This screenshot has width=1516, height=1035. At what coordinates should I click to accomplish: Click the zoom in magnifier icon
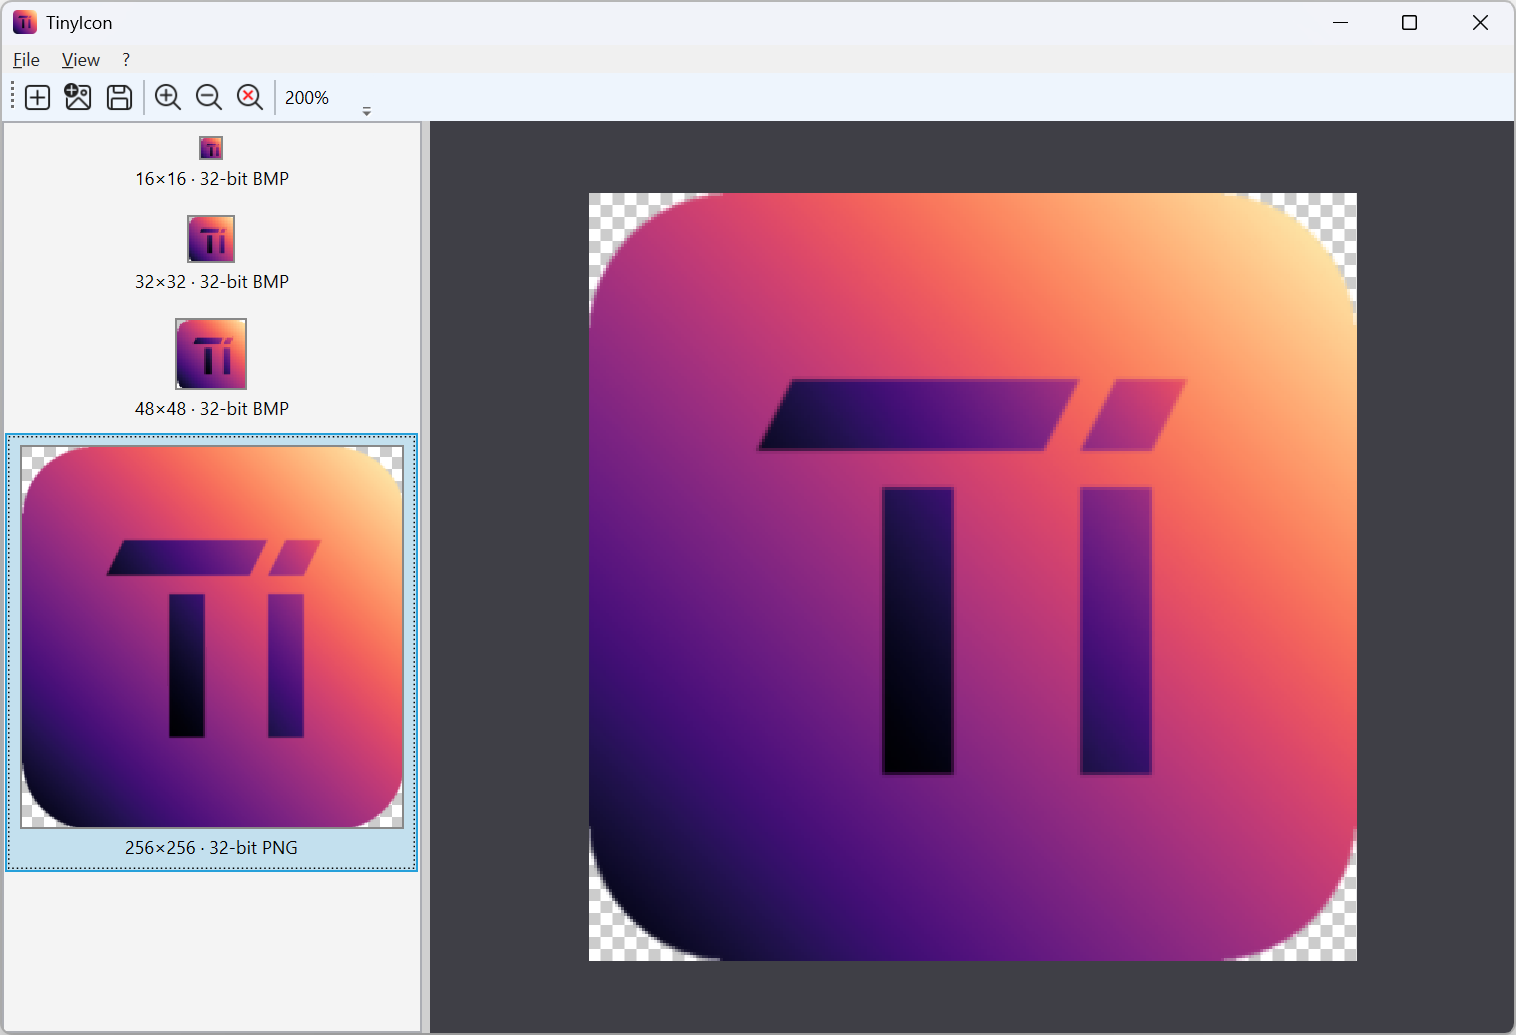tap(168, 97)
